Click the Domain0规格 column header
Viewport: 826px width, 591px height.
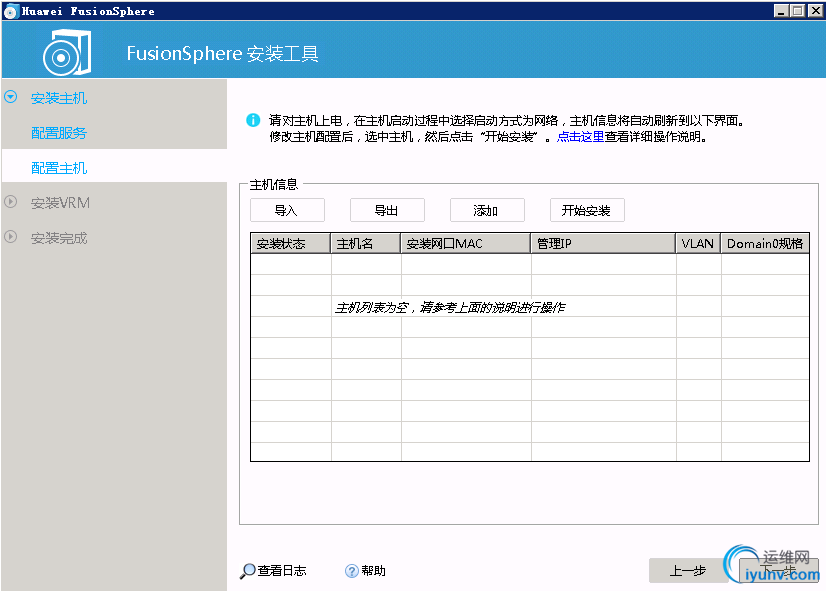pyautogui.click(x=765, y=243)
